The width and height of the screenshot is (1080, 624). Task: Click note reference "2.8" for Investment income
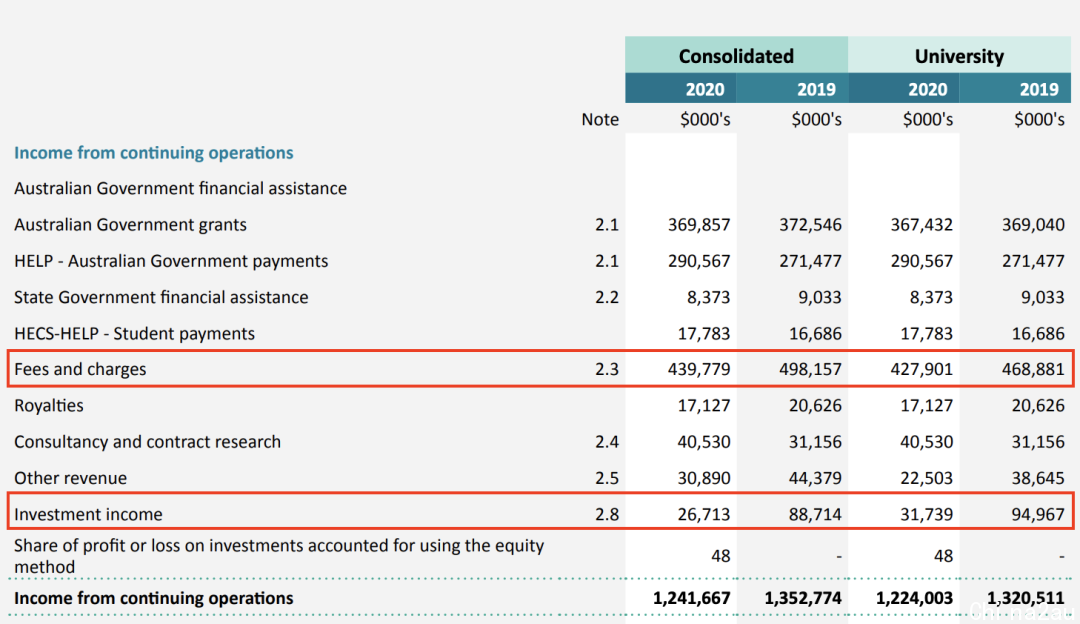(607, 514)
